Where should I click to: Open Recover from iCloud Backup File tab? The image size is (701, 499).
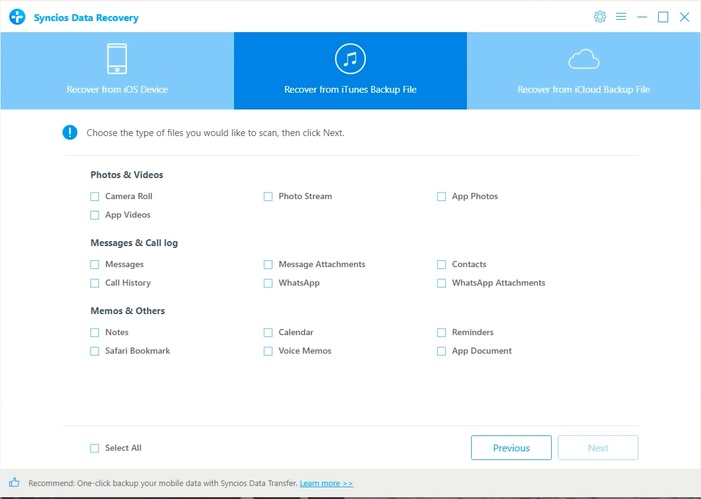coord(583,71)
